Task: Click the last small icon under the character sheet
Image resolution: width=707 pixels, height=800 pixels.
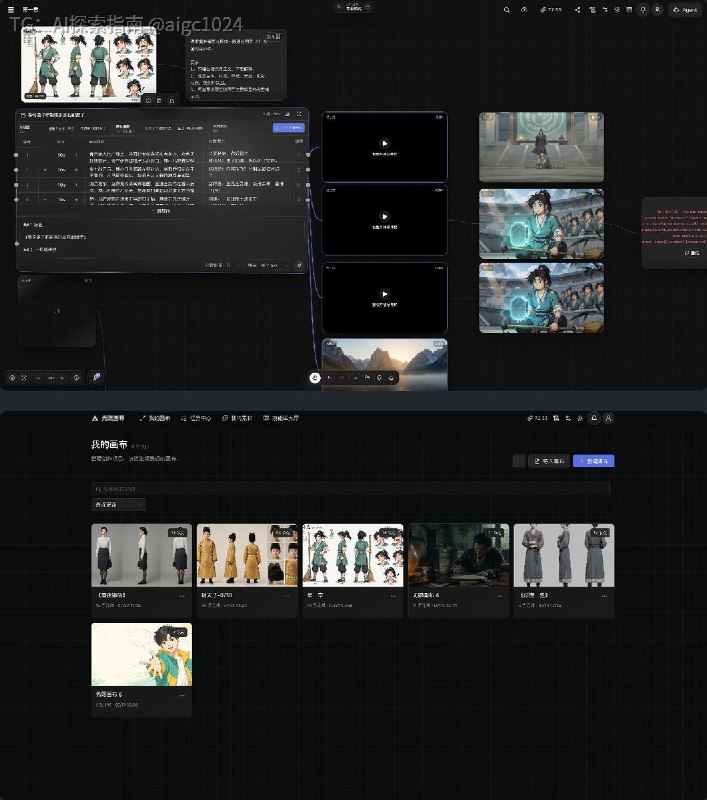Action: tap(171, 101)
